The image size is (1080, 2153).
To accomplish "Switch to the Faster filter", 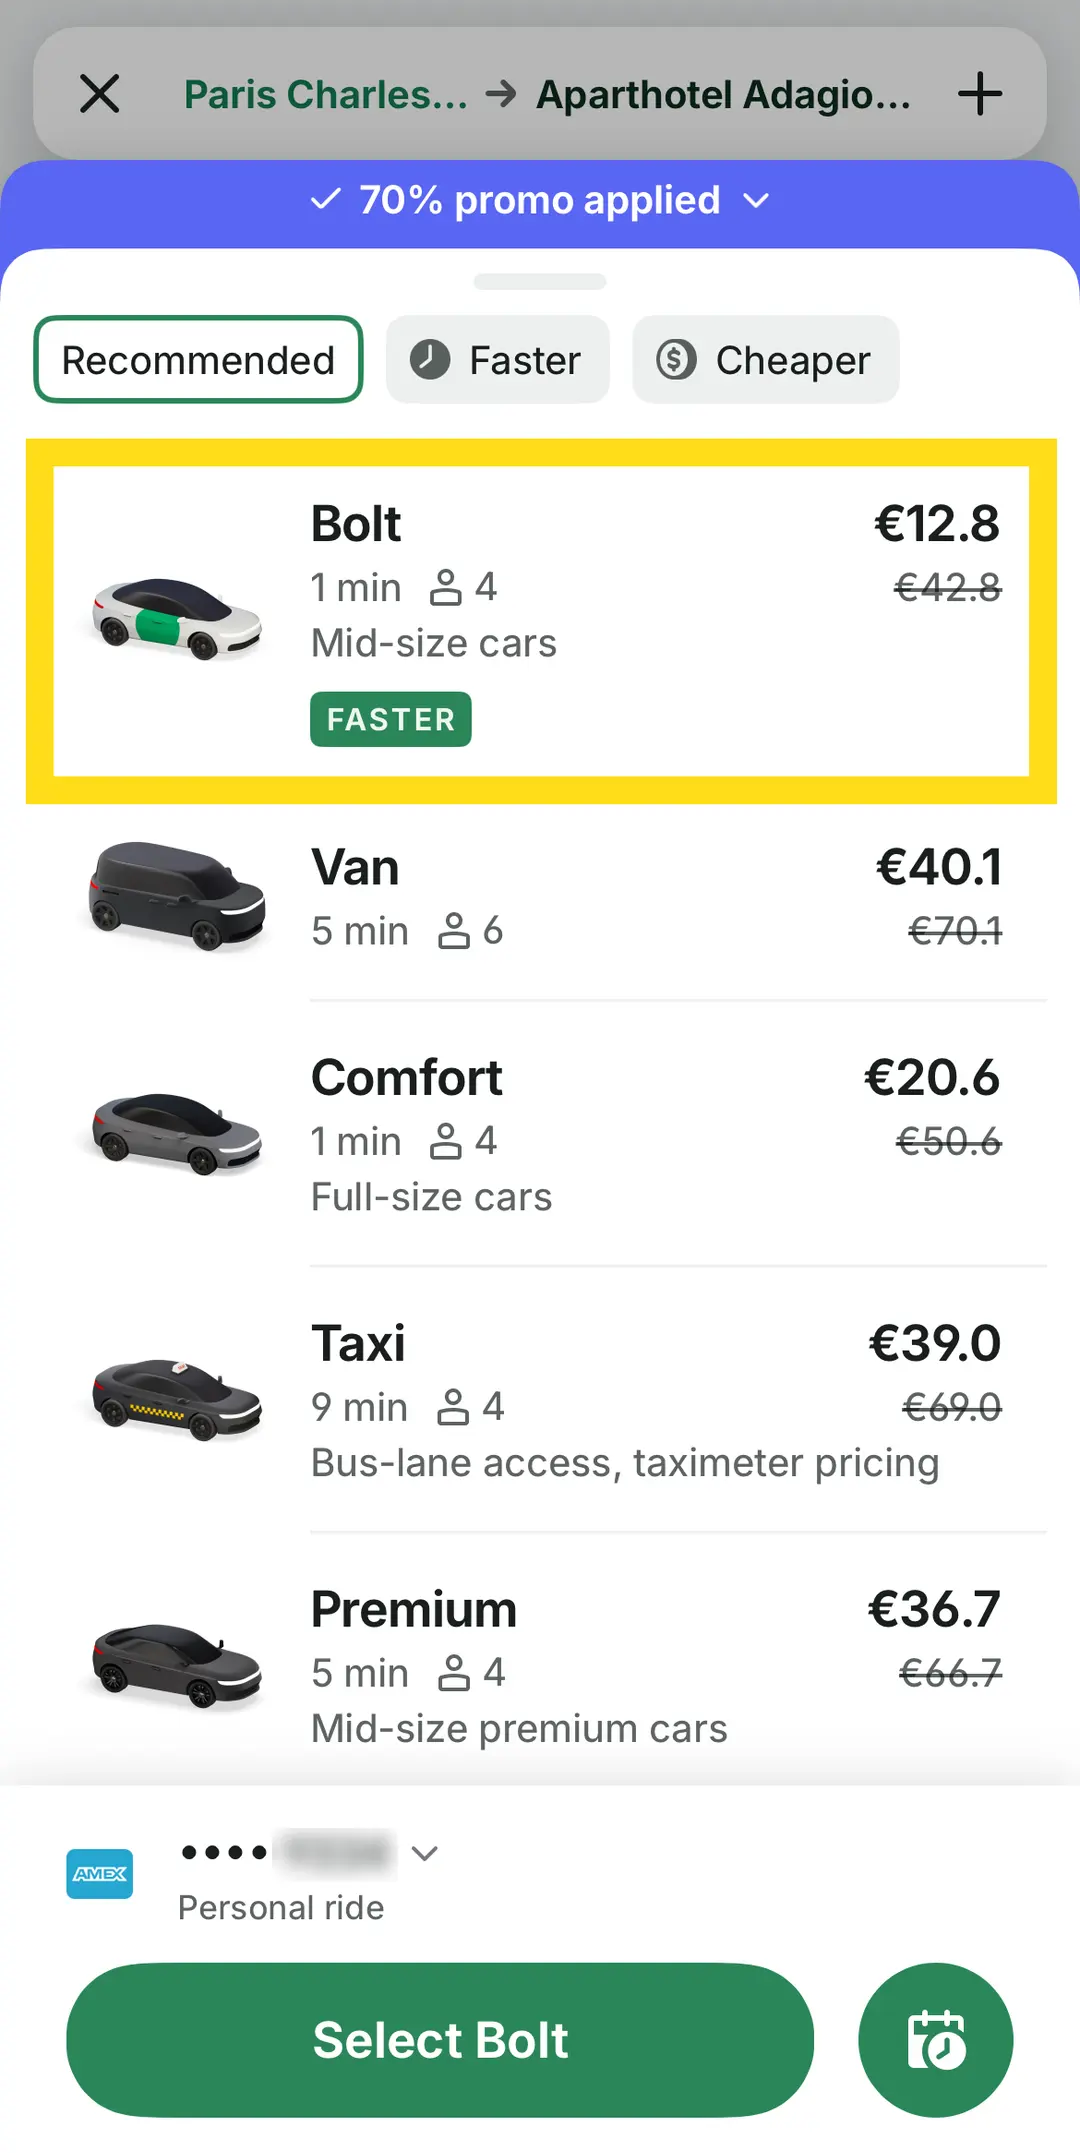I will tap(497, 360).
